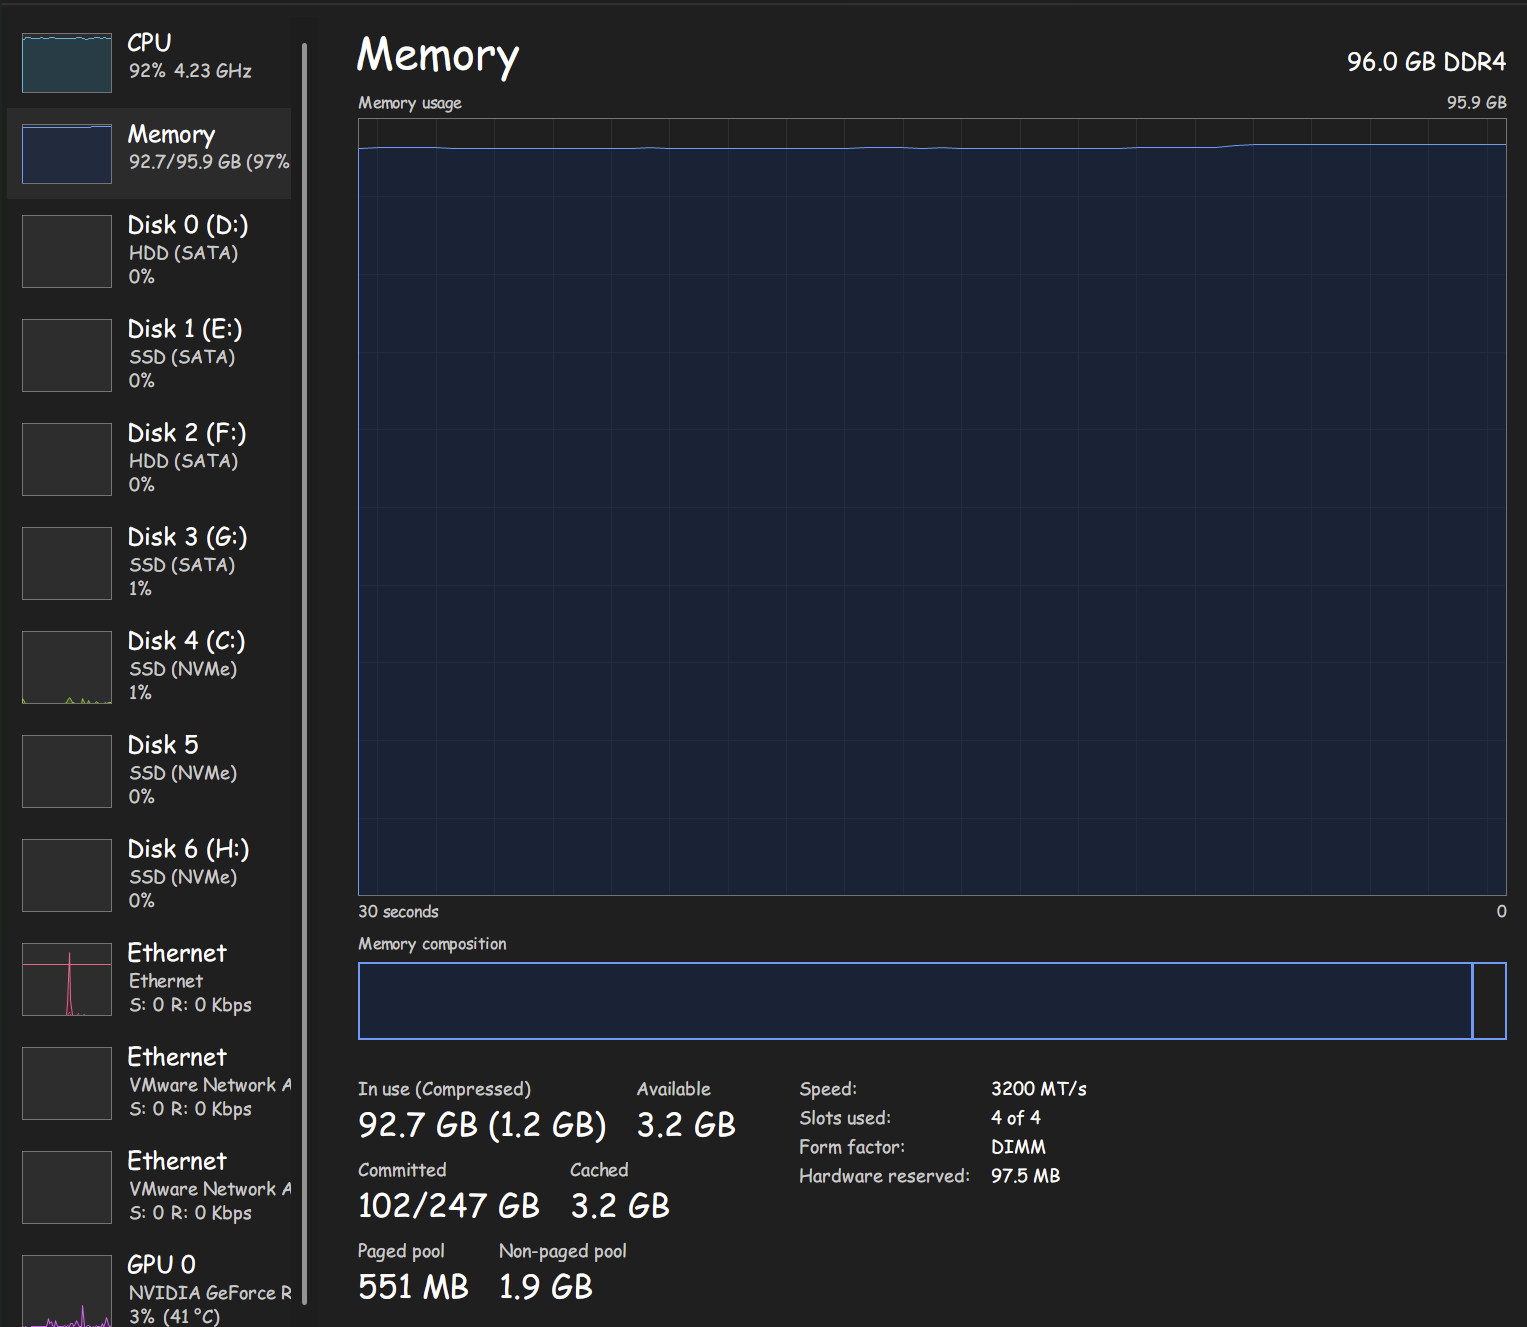Select GPU 0 NVIDIA GeForce entry

point(149,1289)
